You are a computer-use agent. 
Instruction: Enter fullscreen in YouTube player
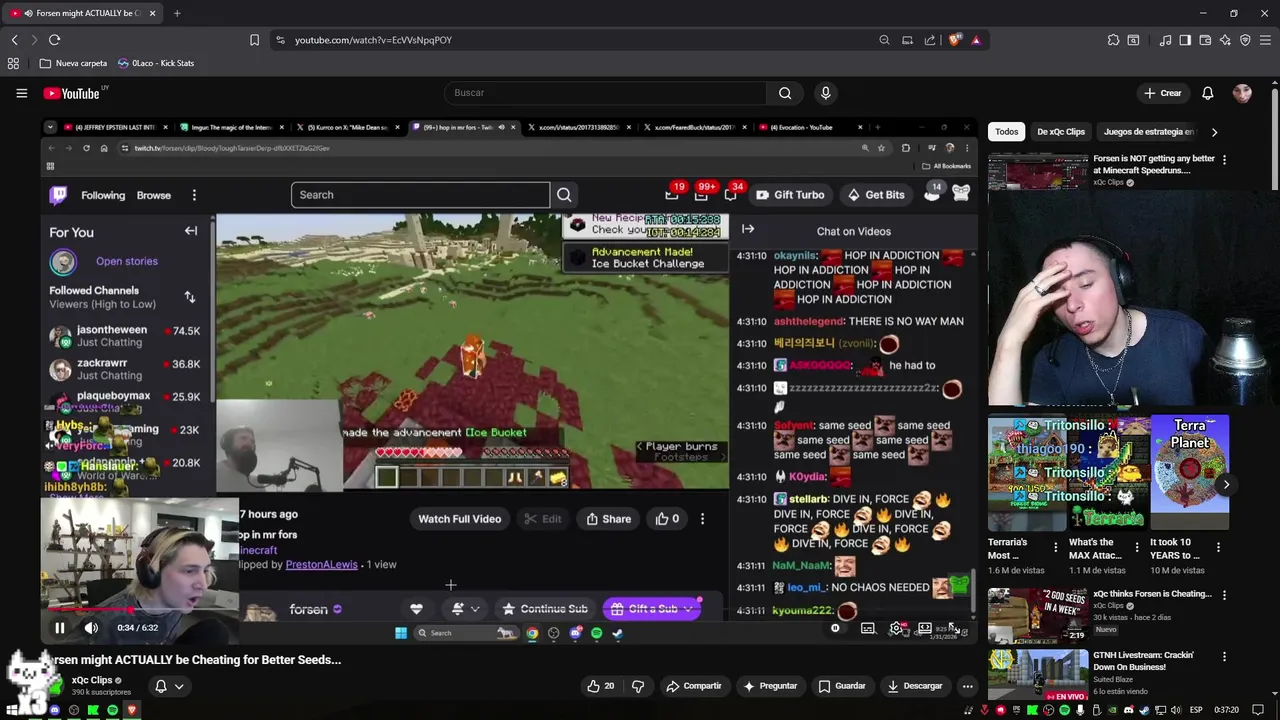coord(953,628)
